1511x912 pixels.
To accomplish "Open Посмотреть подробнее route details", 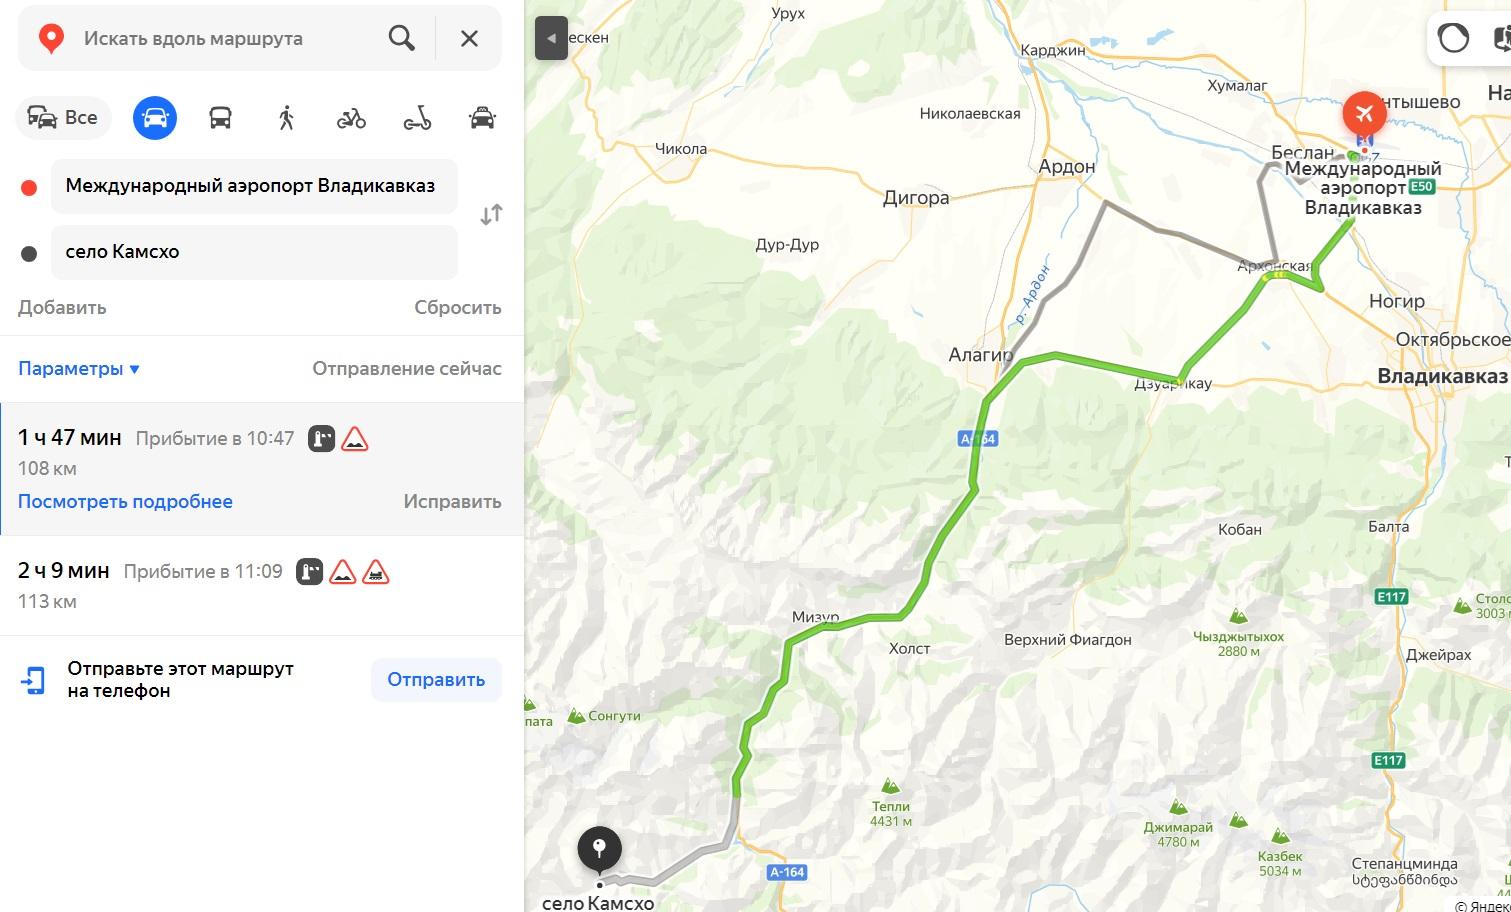I will pos(125,501).
